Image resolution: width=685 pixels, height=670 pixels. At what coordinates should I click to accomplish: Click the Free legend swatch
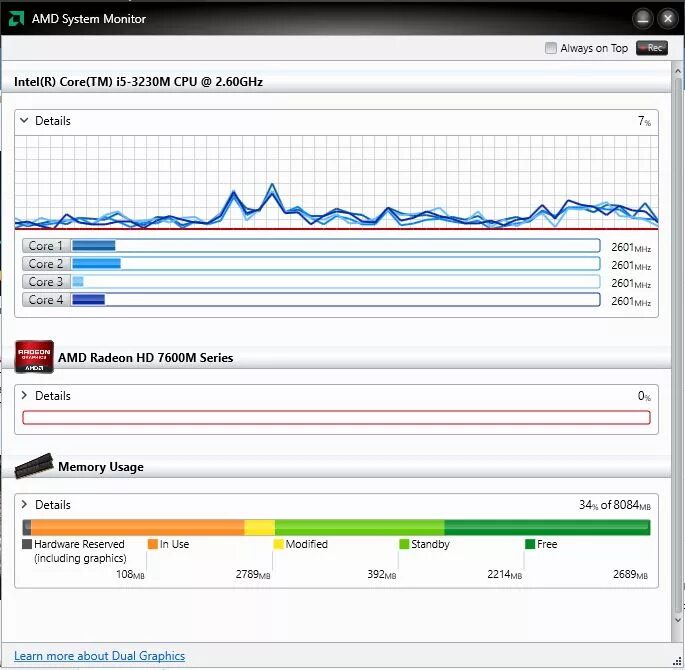coord(530,544)
